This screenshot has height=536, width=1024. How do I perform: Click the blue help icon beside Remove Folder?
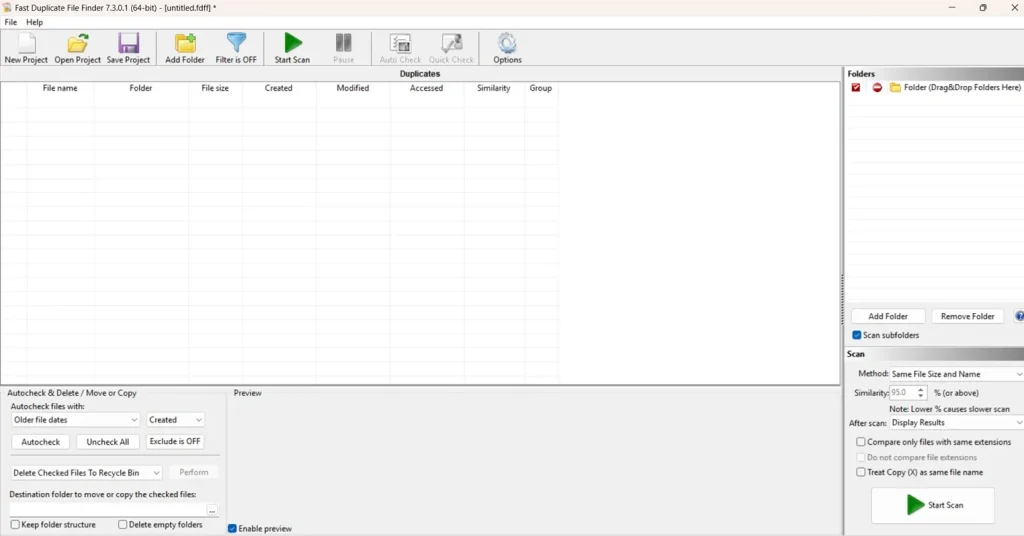(x=1019, y=316)
